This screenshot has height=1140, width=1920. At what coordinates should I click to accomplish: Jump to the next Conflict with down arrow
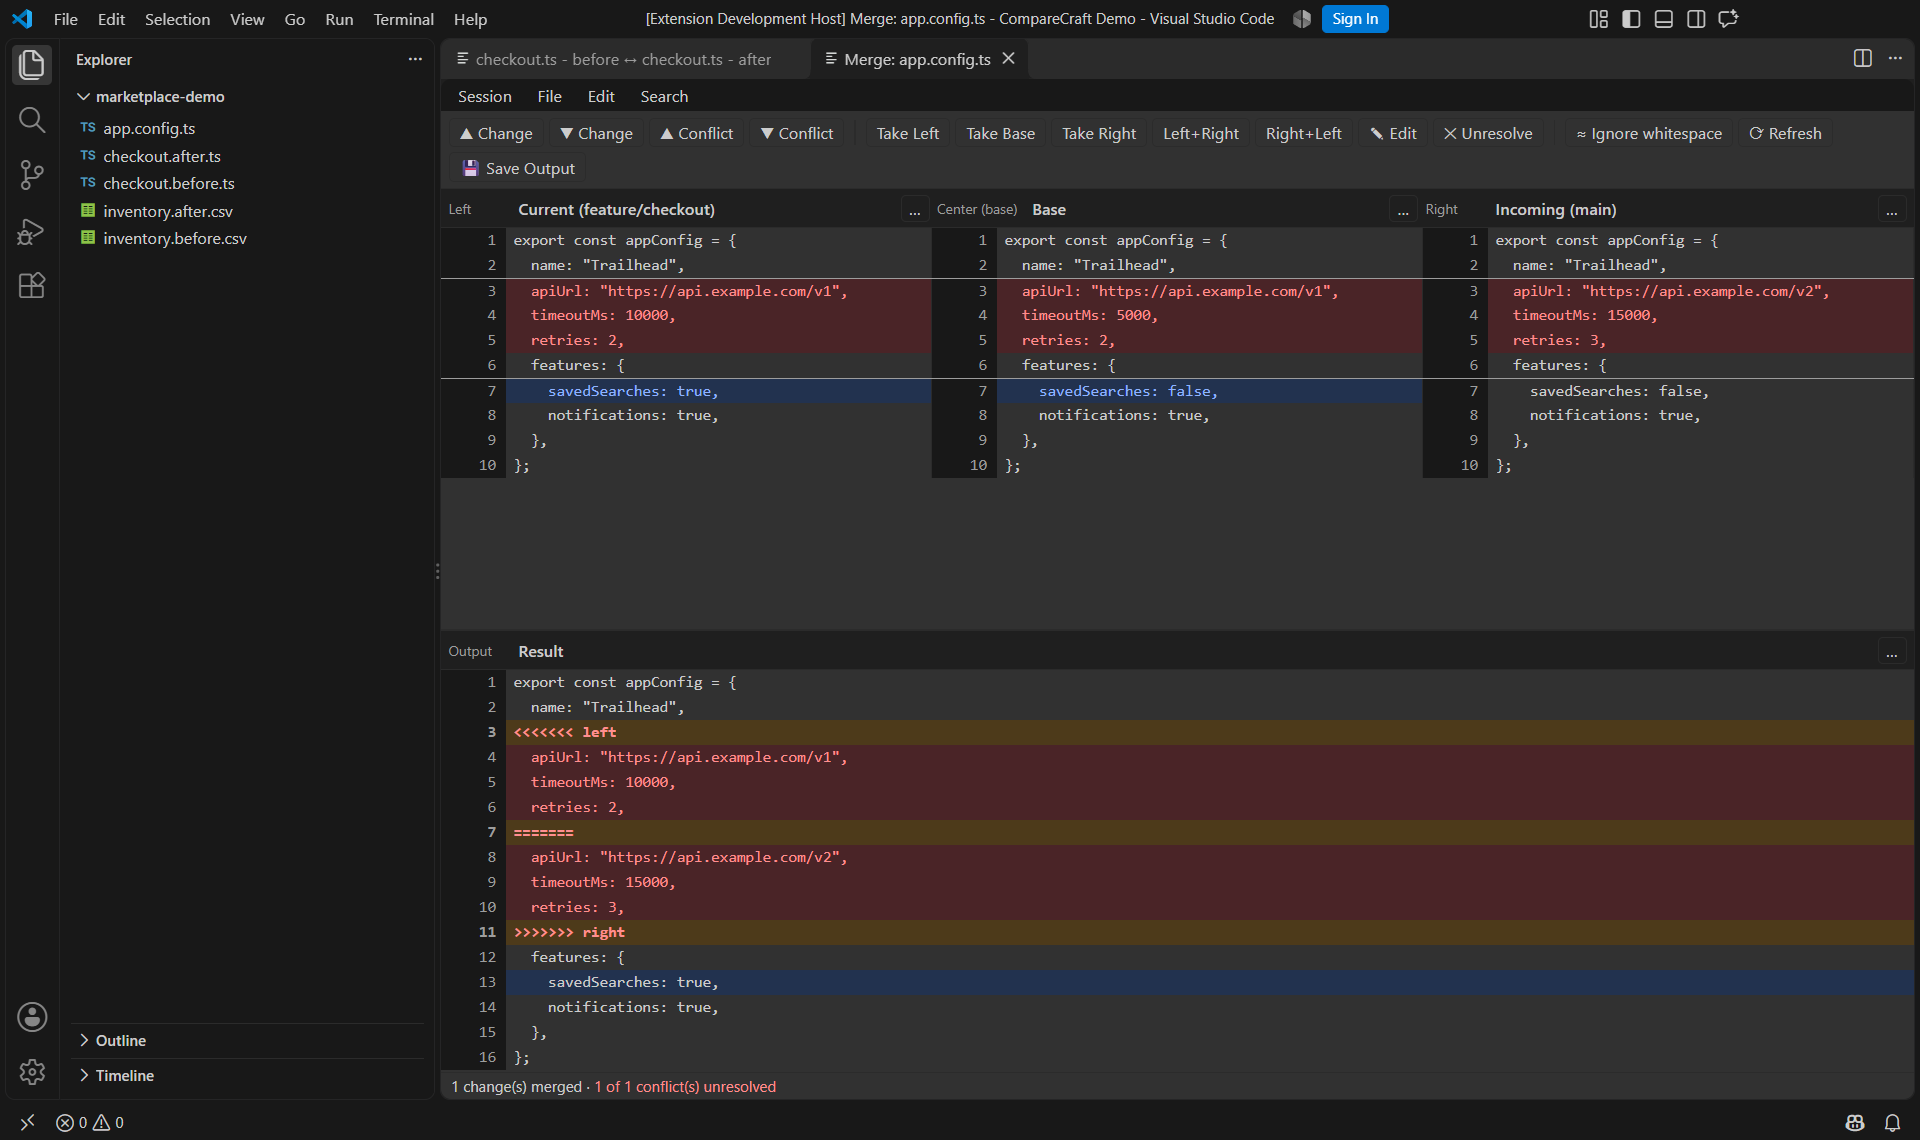pyautogui.click(x=797, y=133)
